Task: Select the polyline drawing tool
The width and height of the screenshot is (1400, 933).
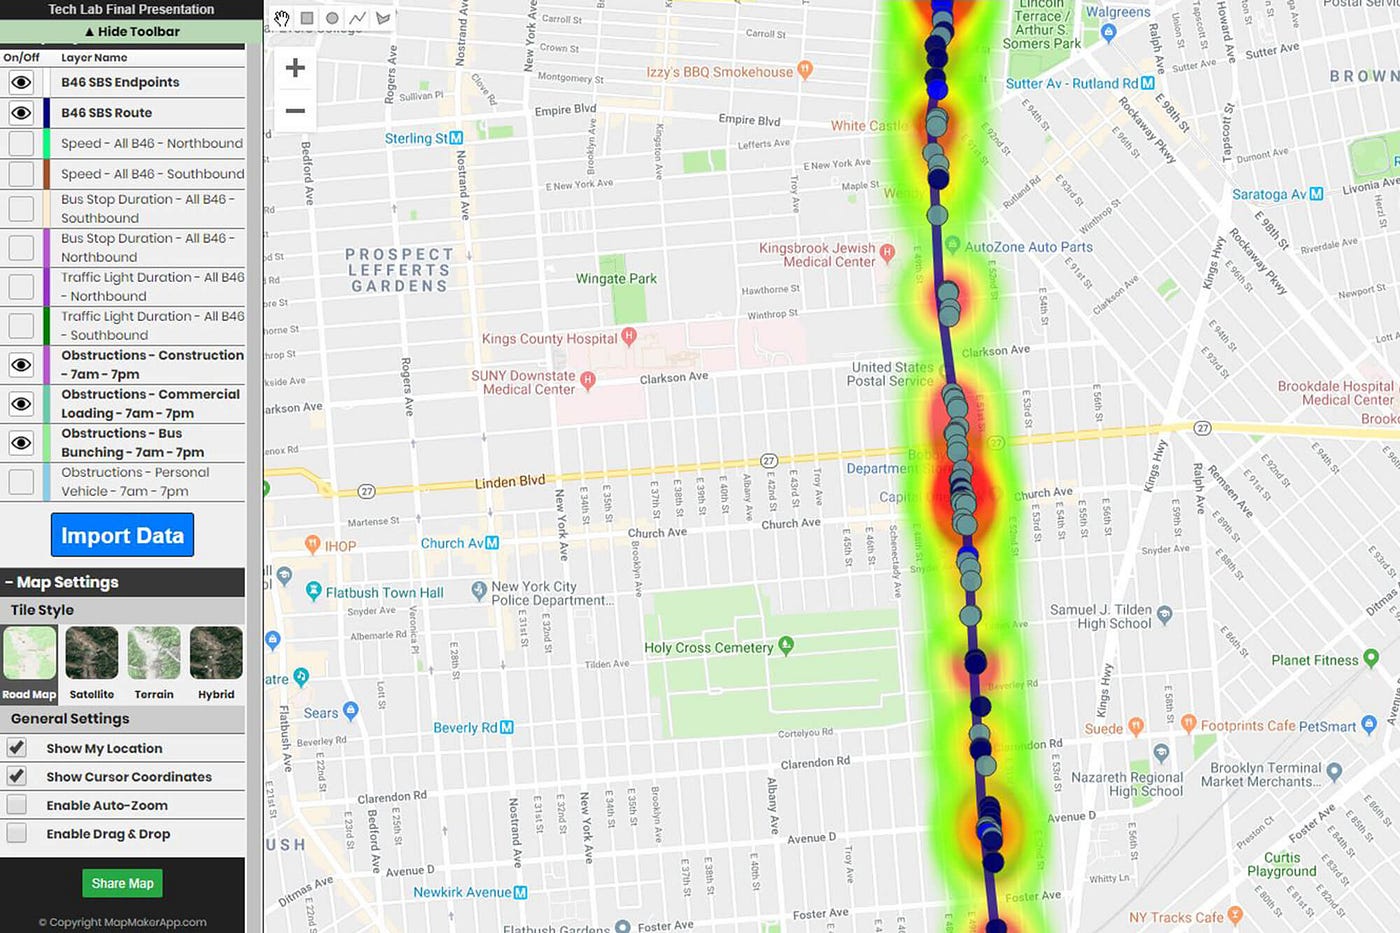Action: tap(357, 18)
